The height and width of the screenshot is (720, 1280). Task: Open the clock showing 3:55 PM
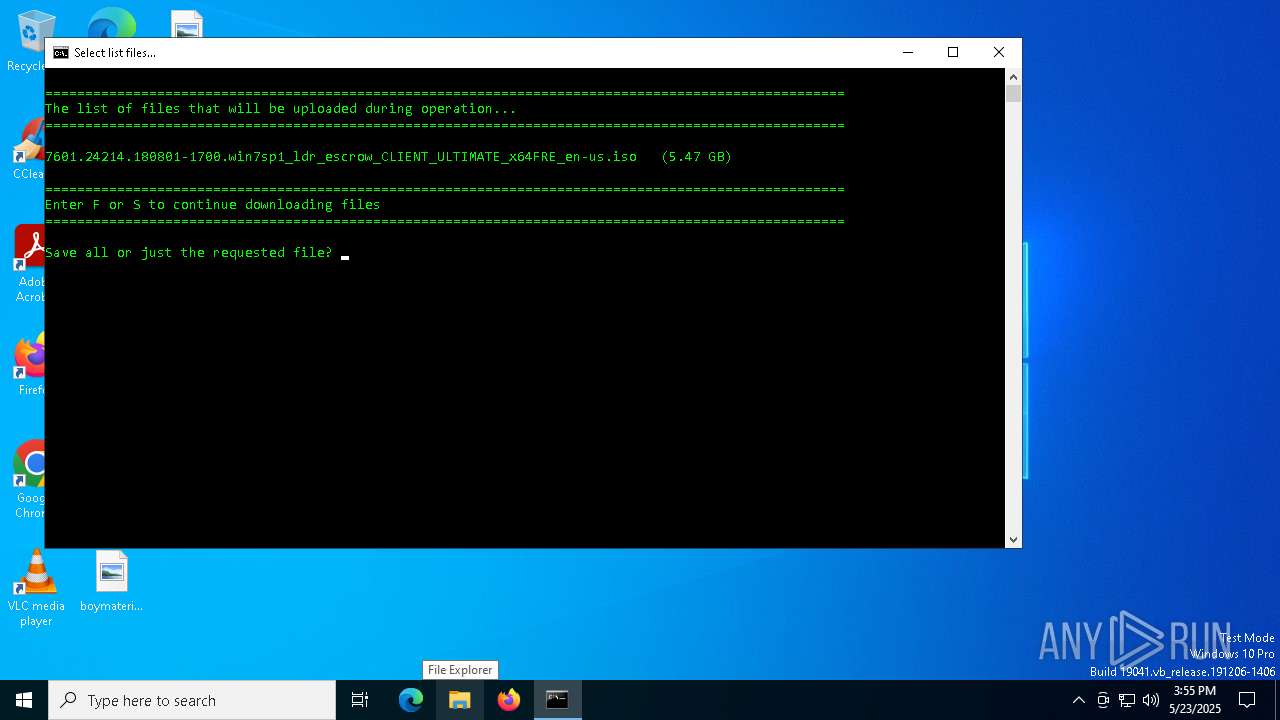(1194, 700)
